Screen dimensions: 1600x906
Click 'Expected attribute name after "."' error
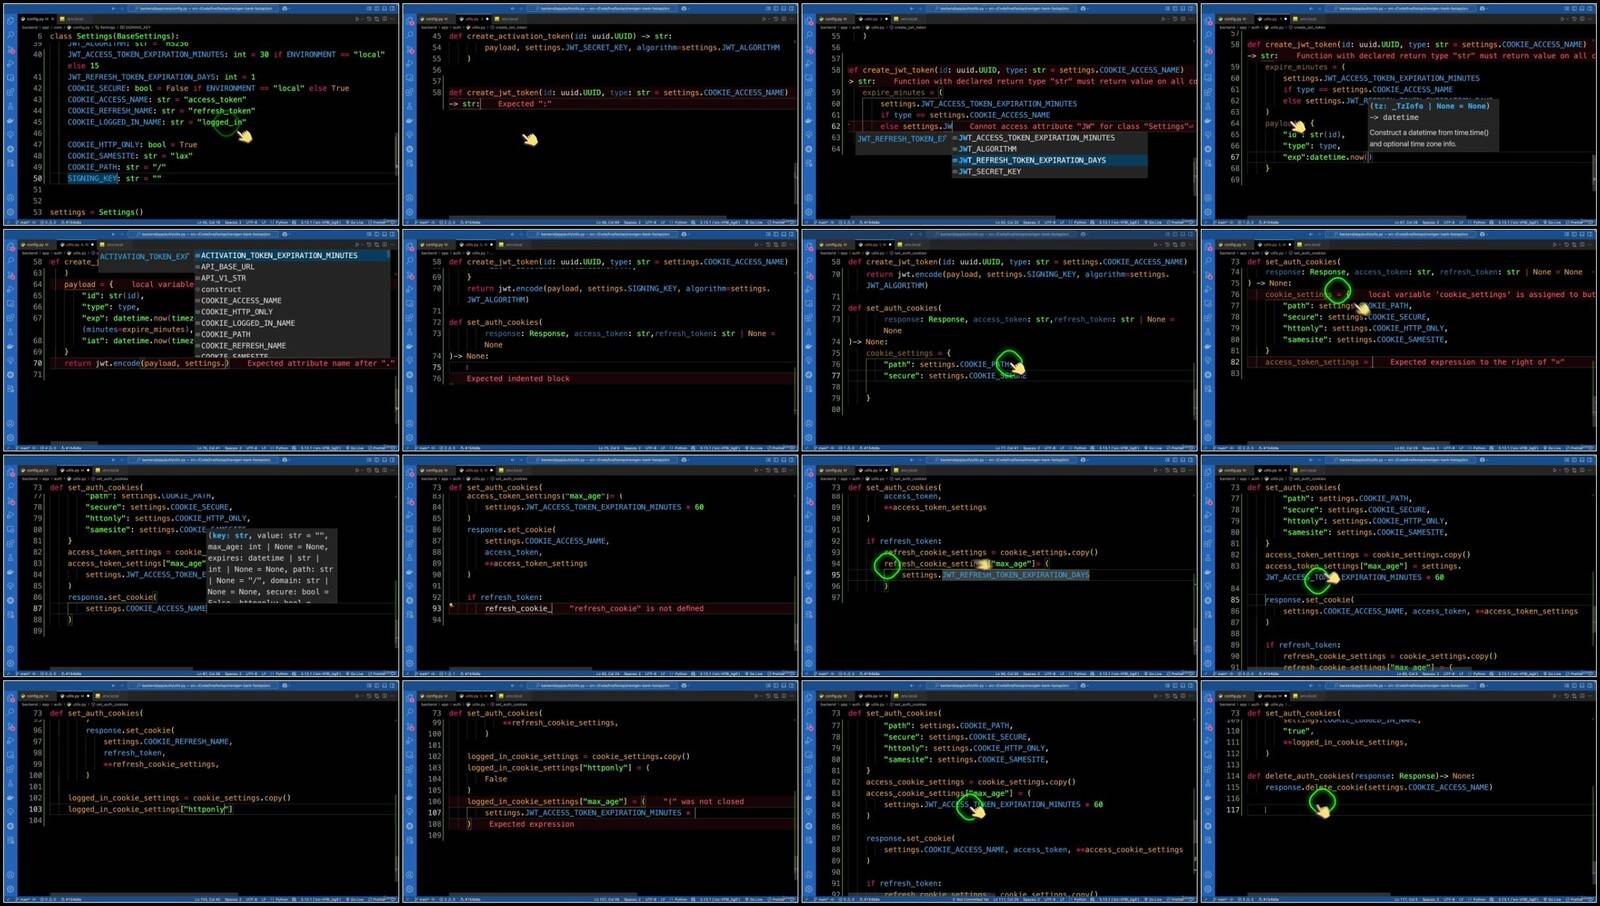coord(320,363)
